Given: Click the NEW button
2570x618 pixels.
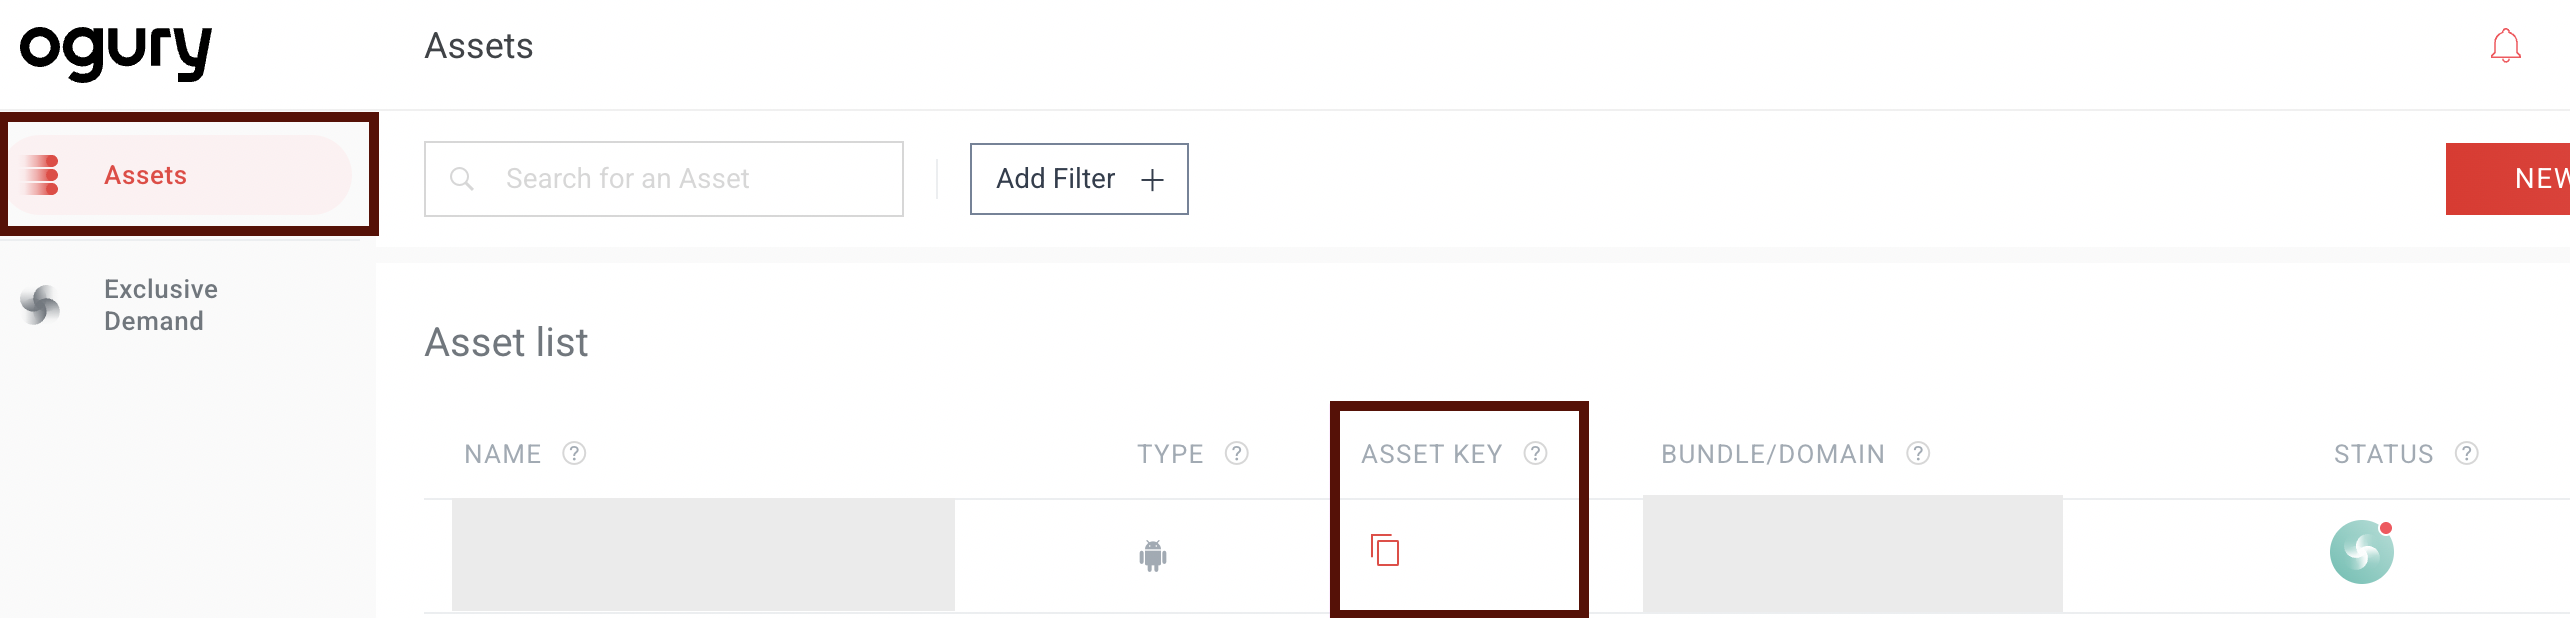Looking at the screenshot, I should pos(2520,178).
